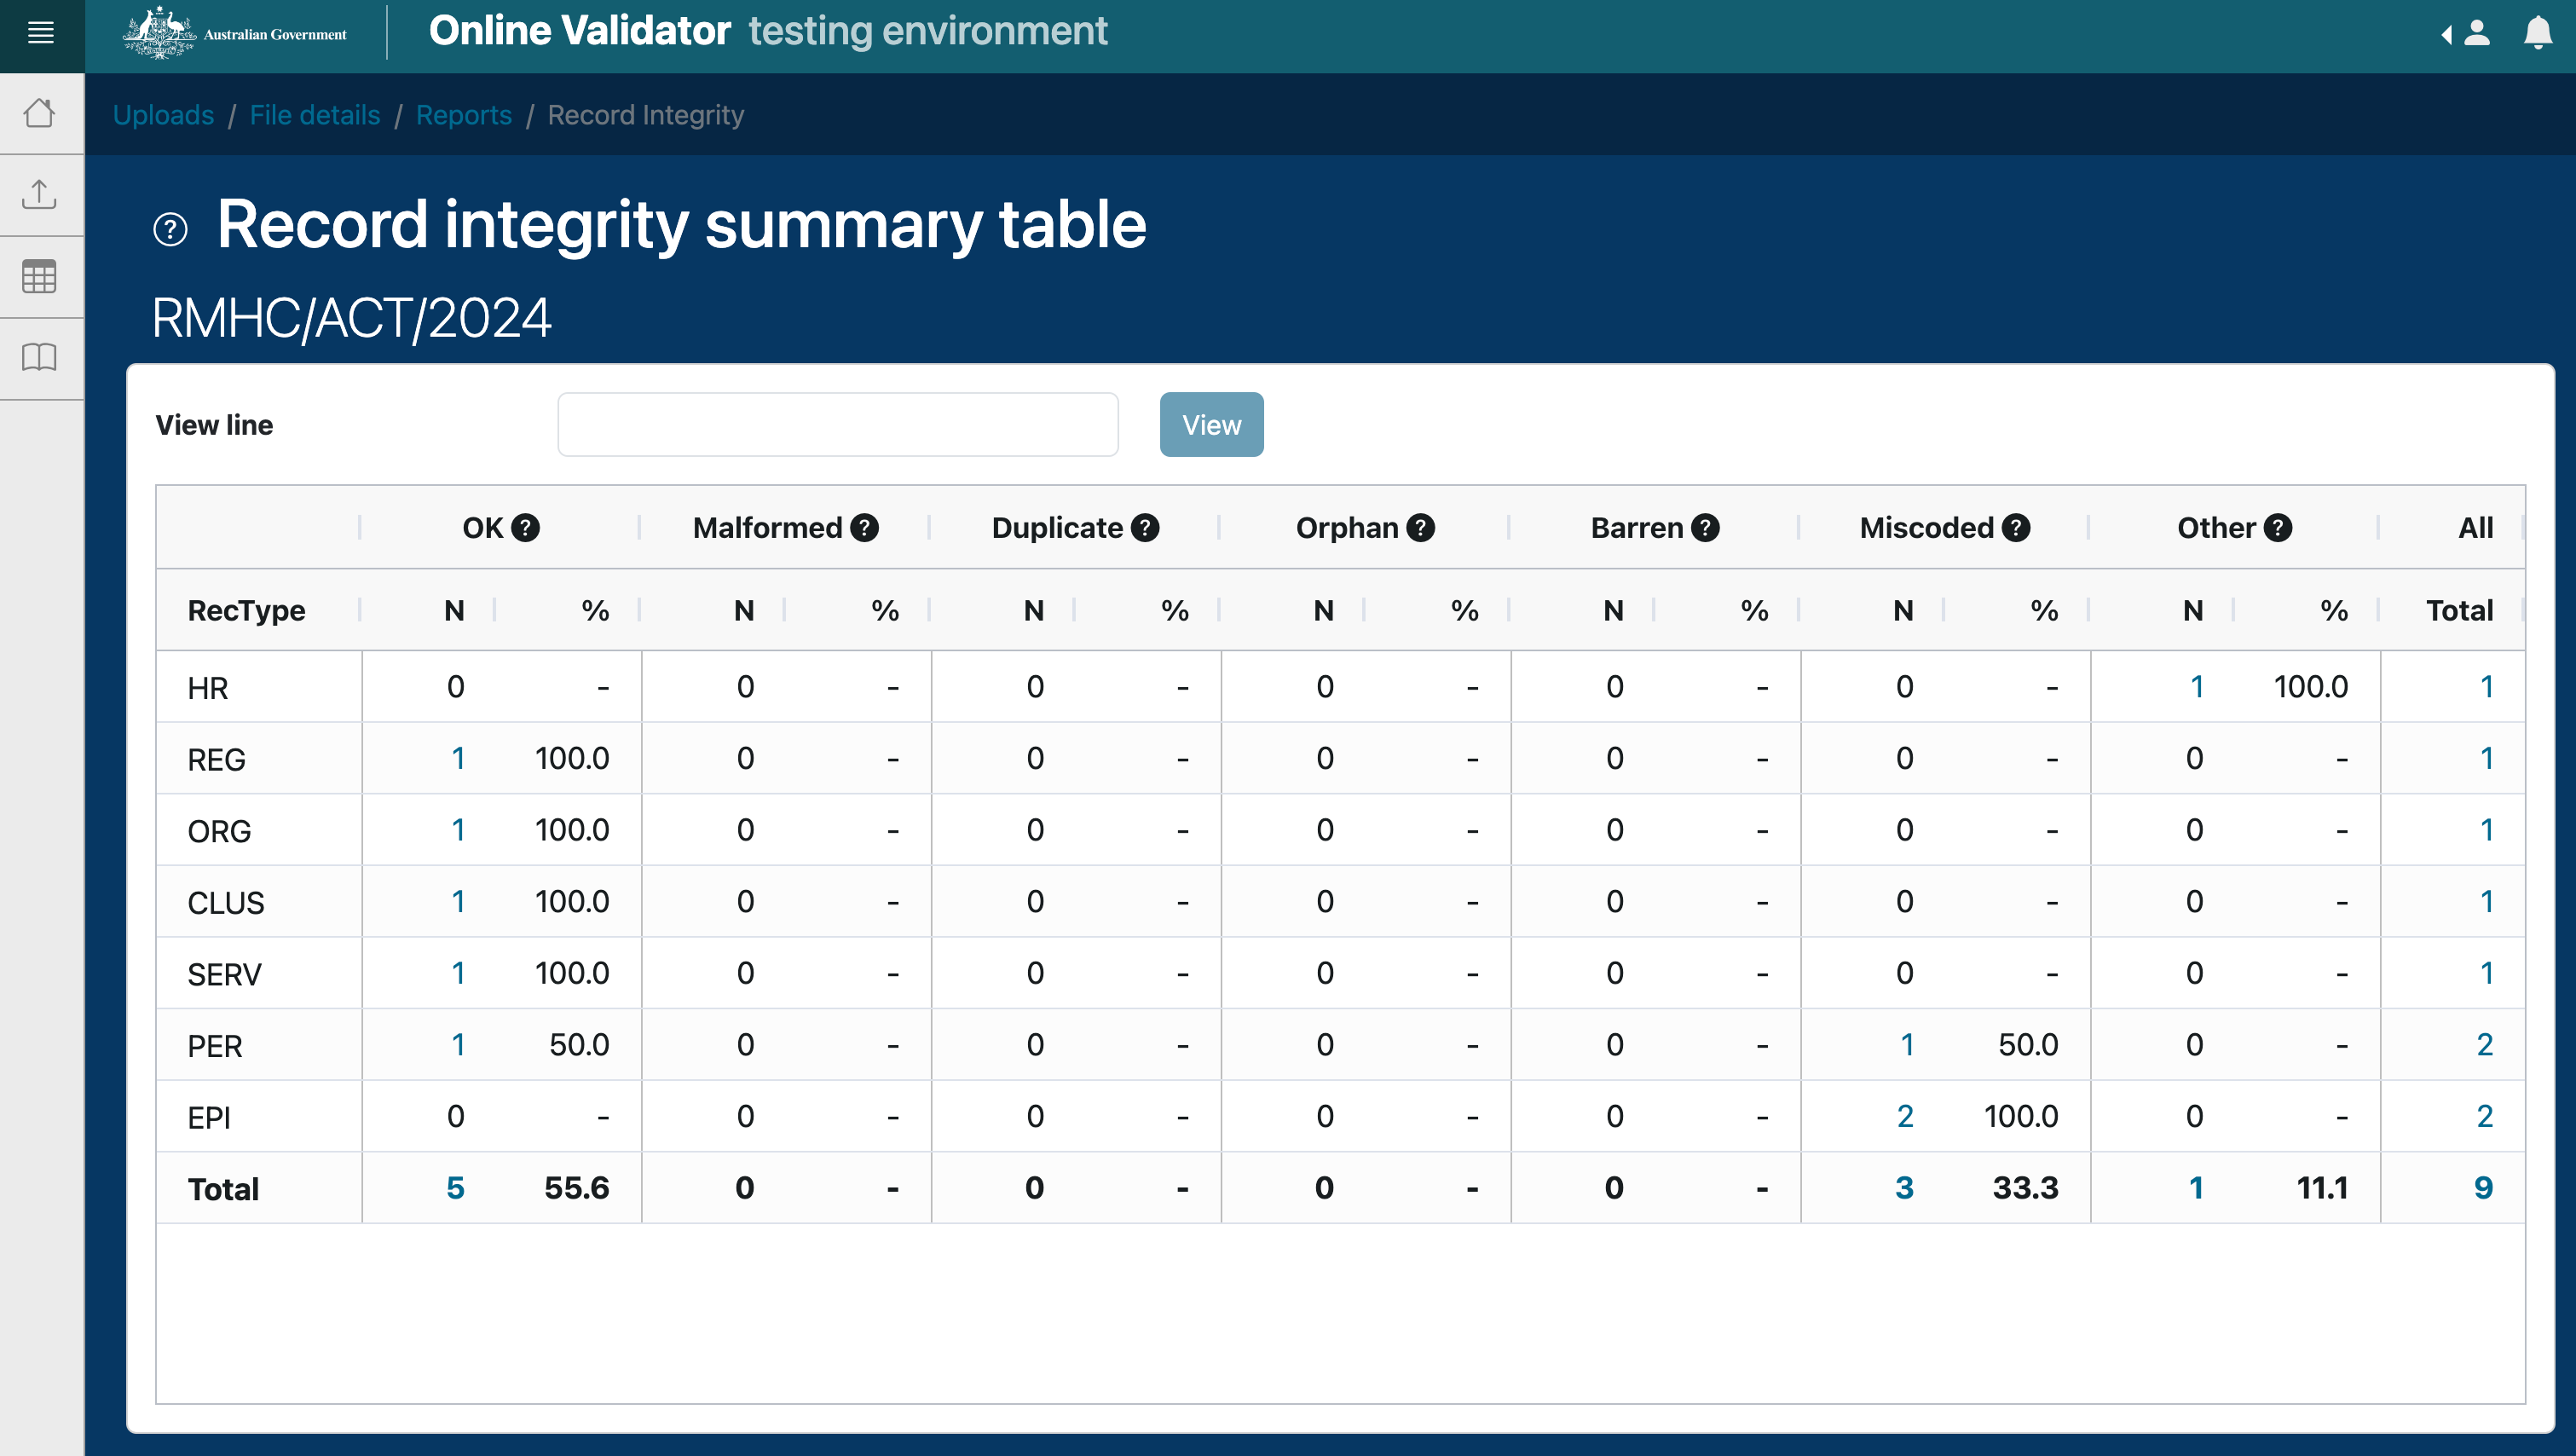
Task: Open the table grid sidebar icon
Action: [x=39, y=276]
